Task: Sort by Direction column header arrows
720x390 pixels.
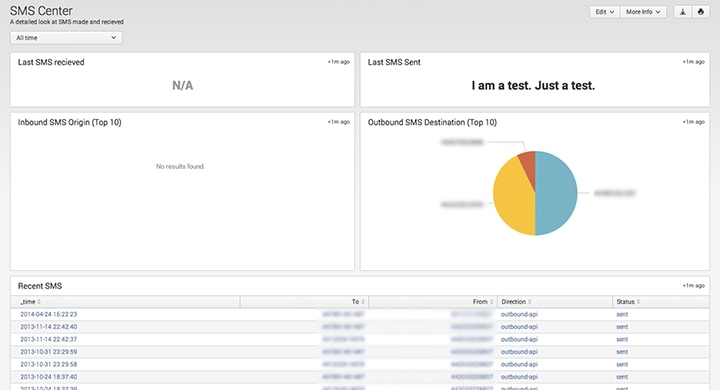Action: pos(529,302)
